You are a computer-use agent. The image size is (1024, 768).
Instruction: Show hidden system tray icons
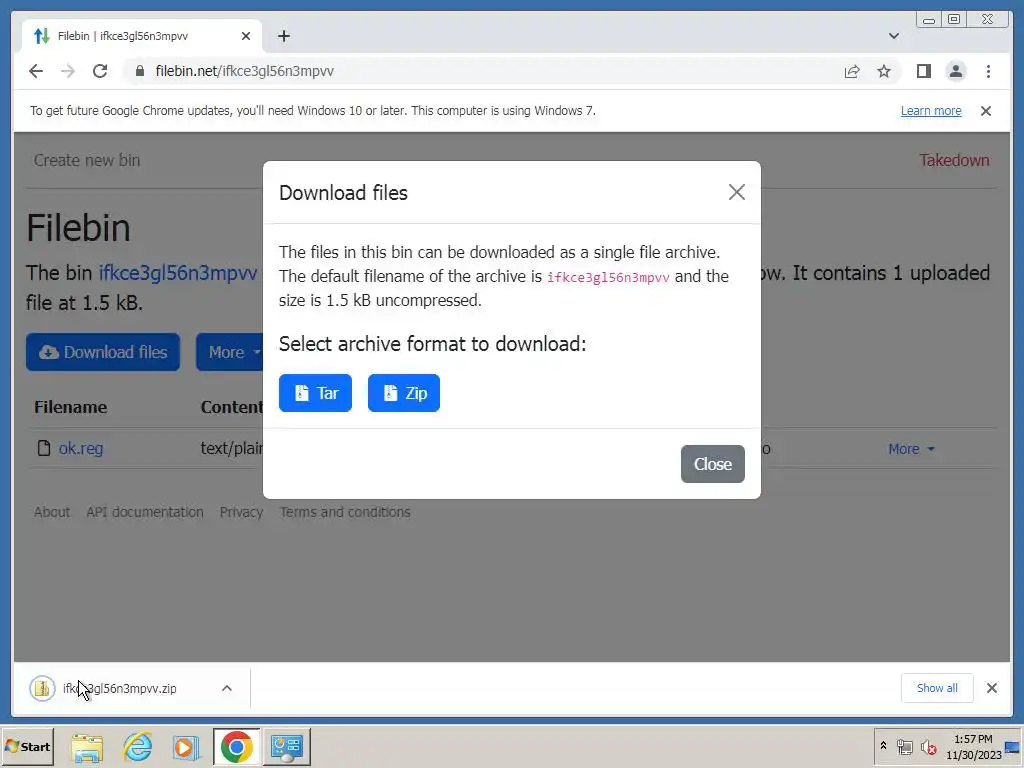click(883, 746)
